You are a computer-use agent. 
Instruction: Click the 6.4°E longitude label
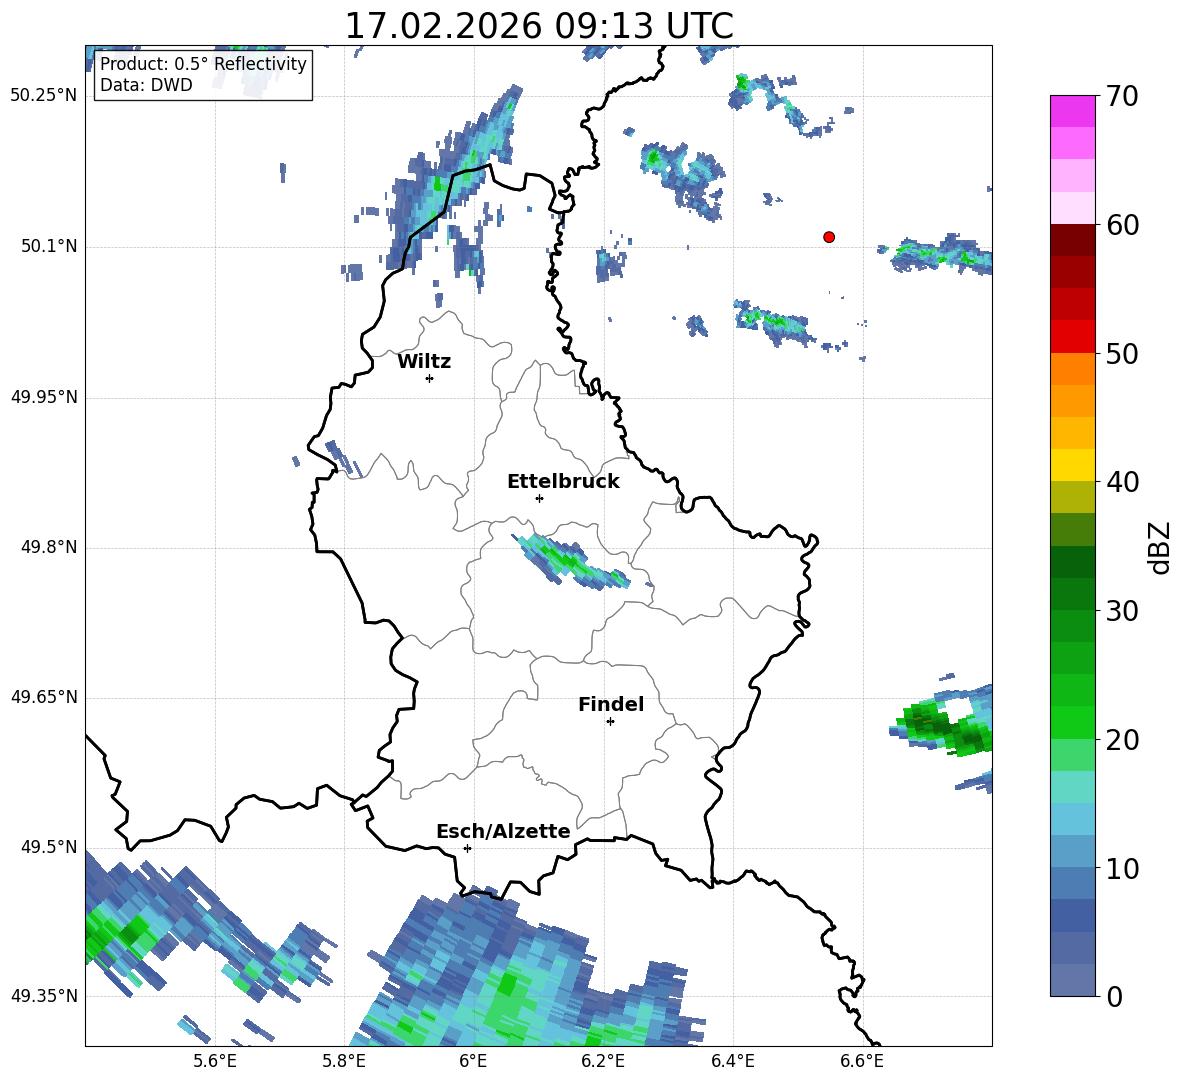coord(732,1061)
